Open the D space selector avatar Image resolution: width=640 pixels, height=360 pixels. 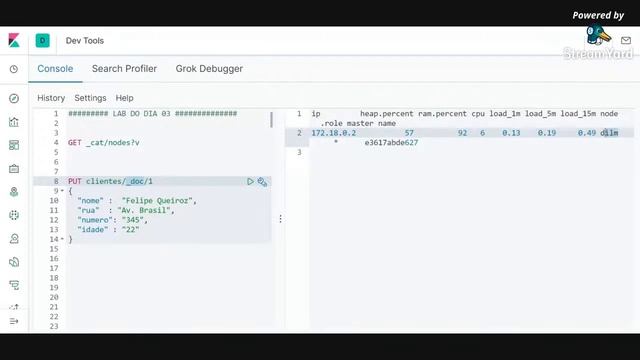point(42,40)
